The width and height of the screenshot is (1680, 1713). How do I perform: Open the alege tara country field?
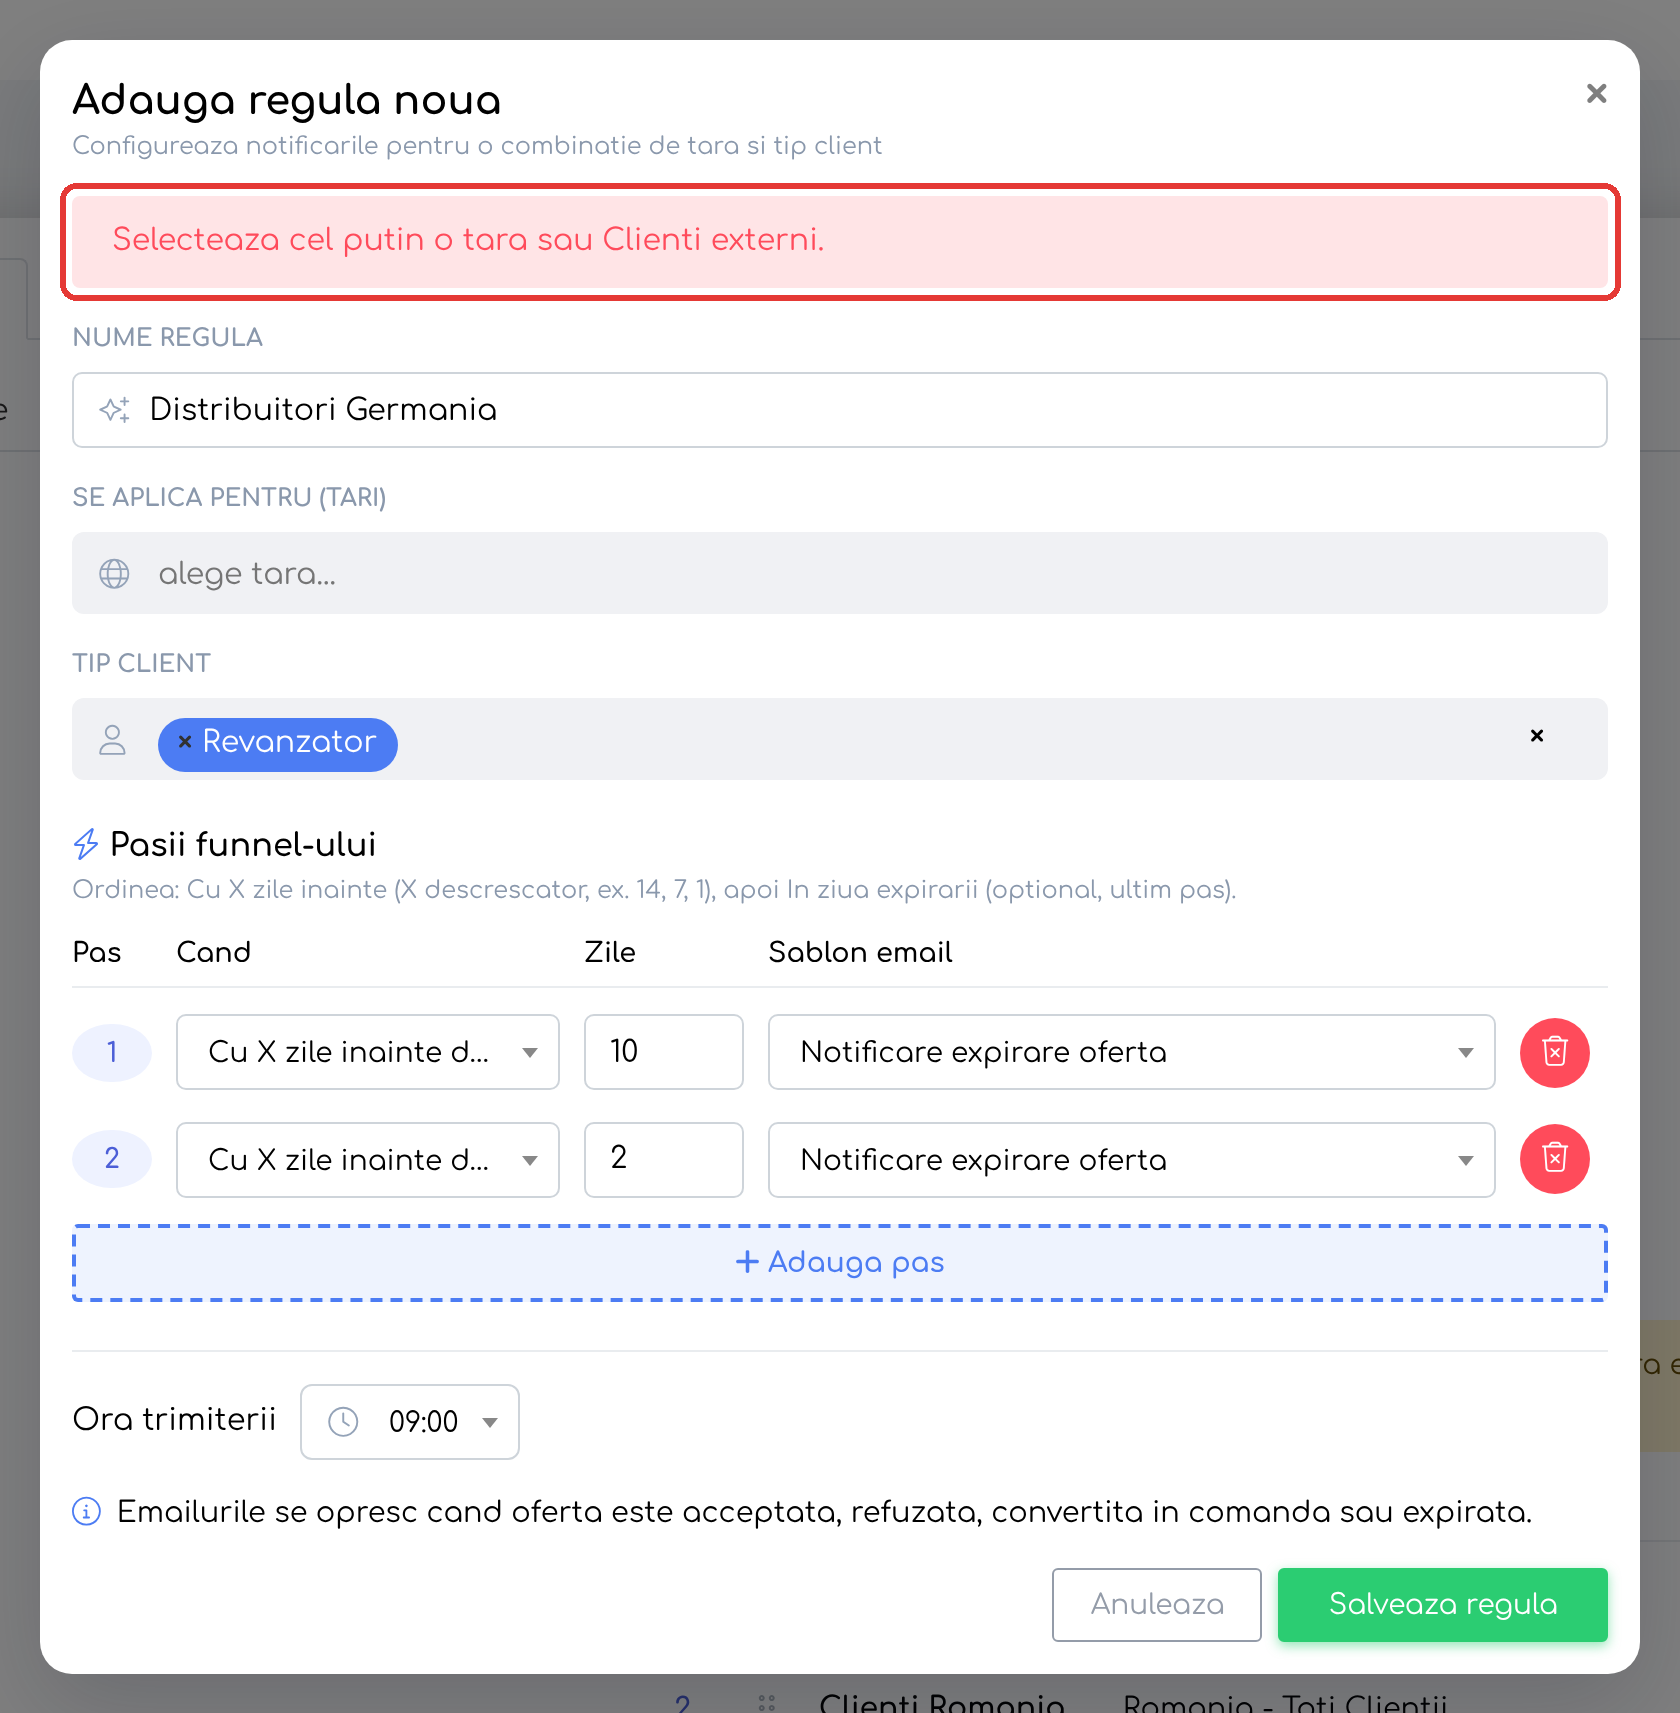840,573
